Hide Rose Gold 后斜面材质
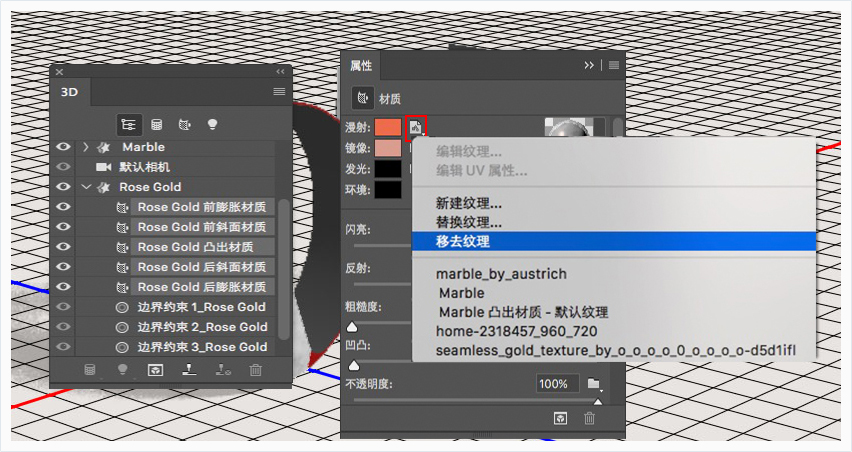This screenshot has width=852, height=452. point(64,267)
